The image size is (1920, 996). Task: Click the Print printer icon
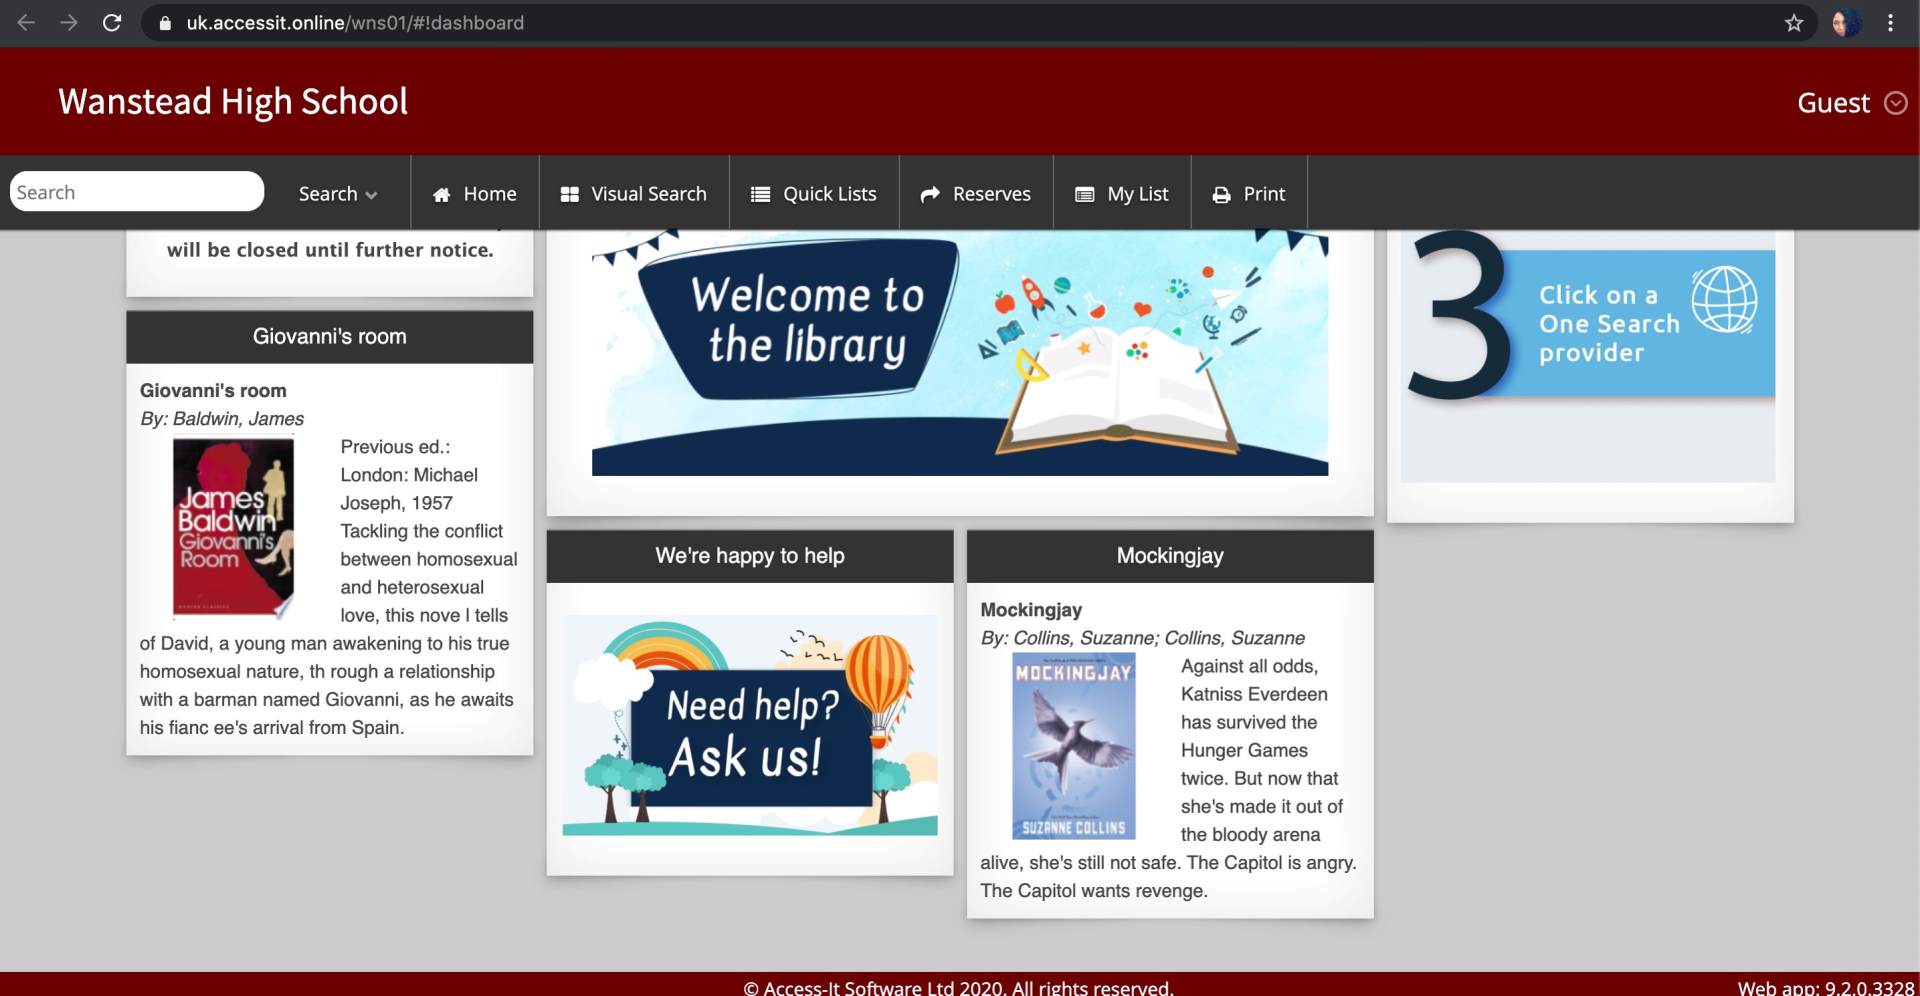(x=1221, y=195)
